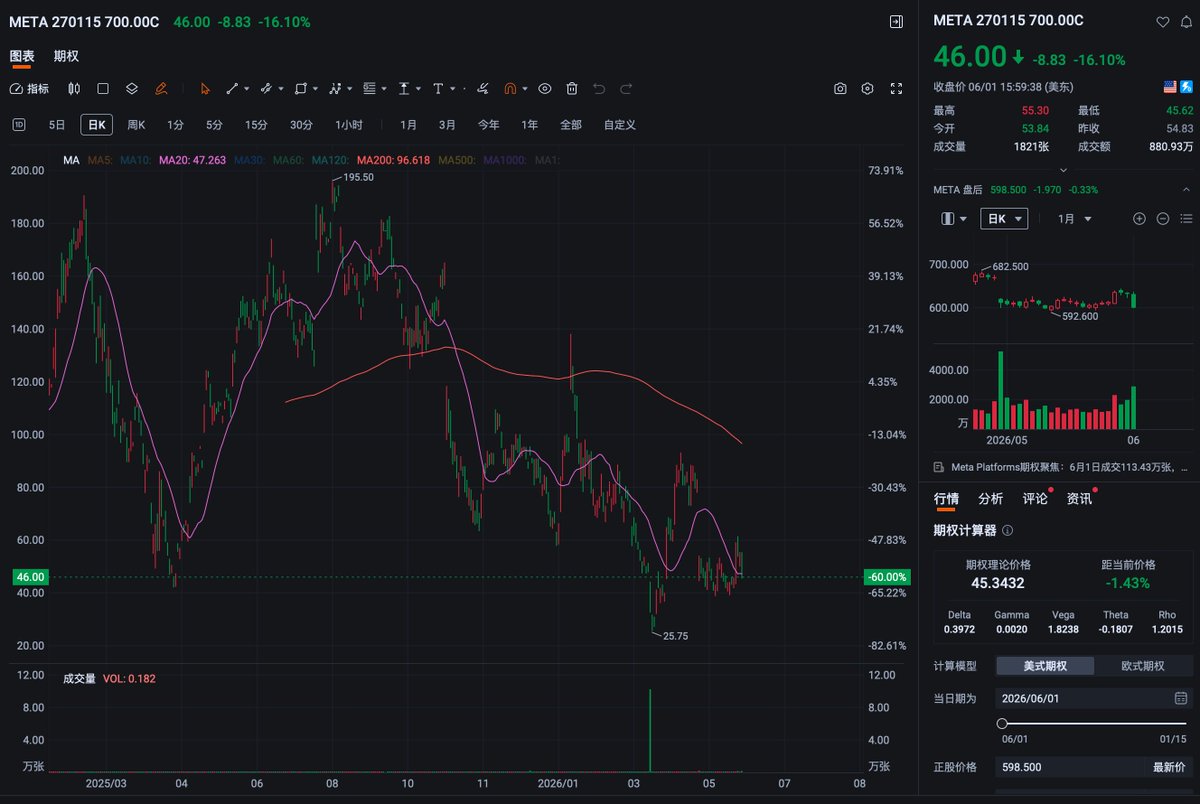This screenshot has width=1200, height=804.
Task: Open the 分析 tab
Action: [x=990, y=498]
